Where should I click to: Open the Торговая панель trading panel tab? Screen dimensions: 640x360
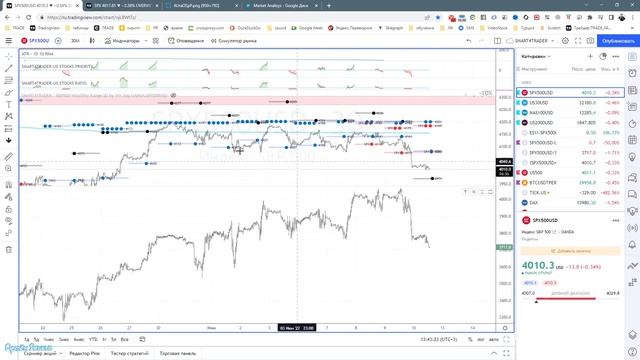pos(178,353)
